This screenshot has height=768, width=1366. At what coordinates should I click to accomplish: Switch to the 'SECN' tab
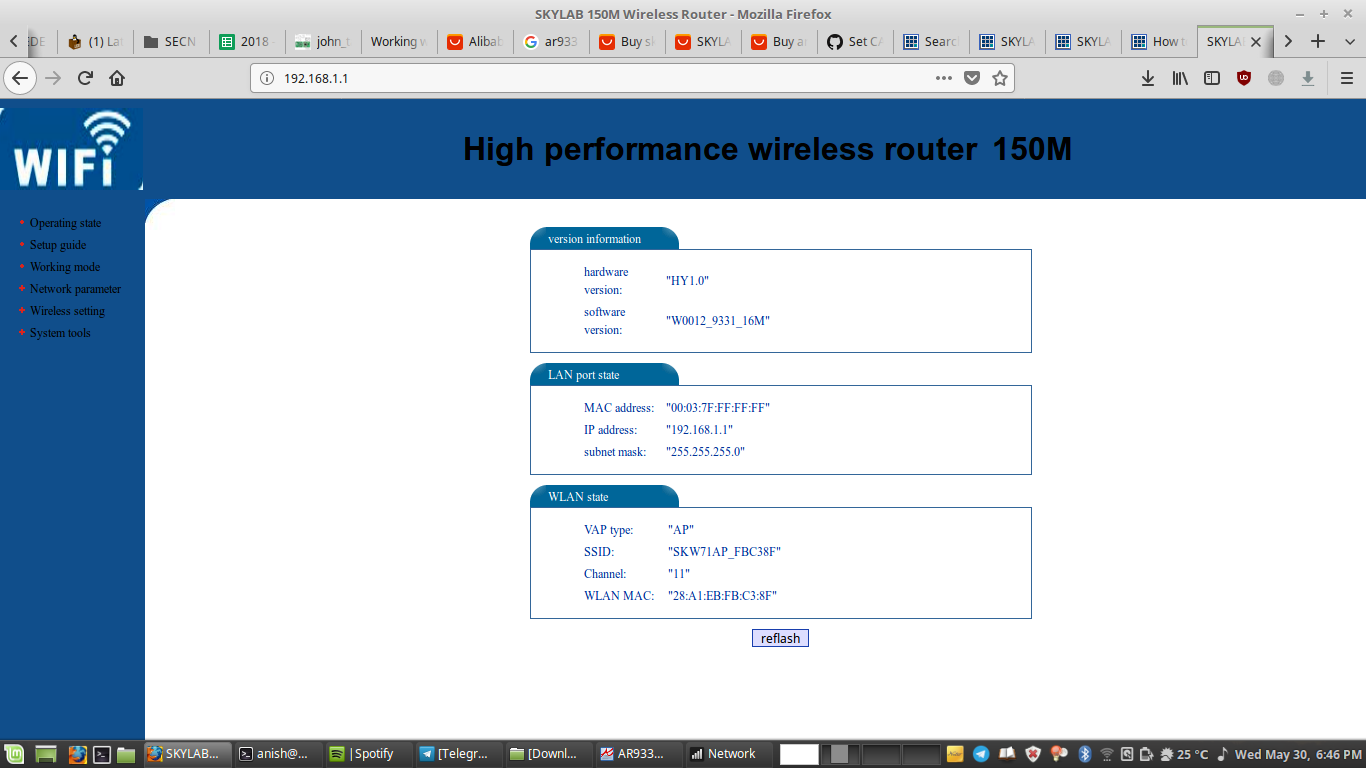point(171,42)
